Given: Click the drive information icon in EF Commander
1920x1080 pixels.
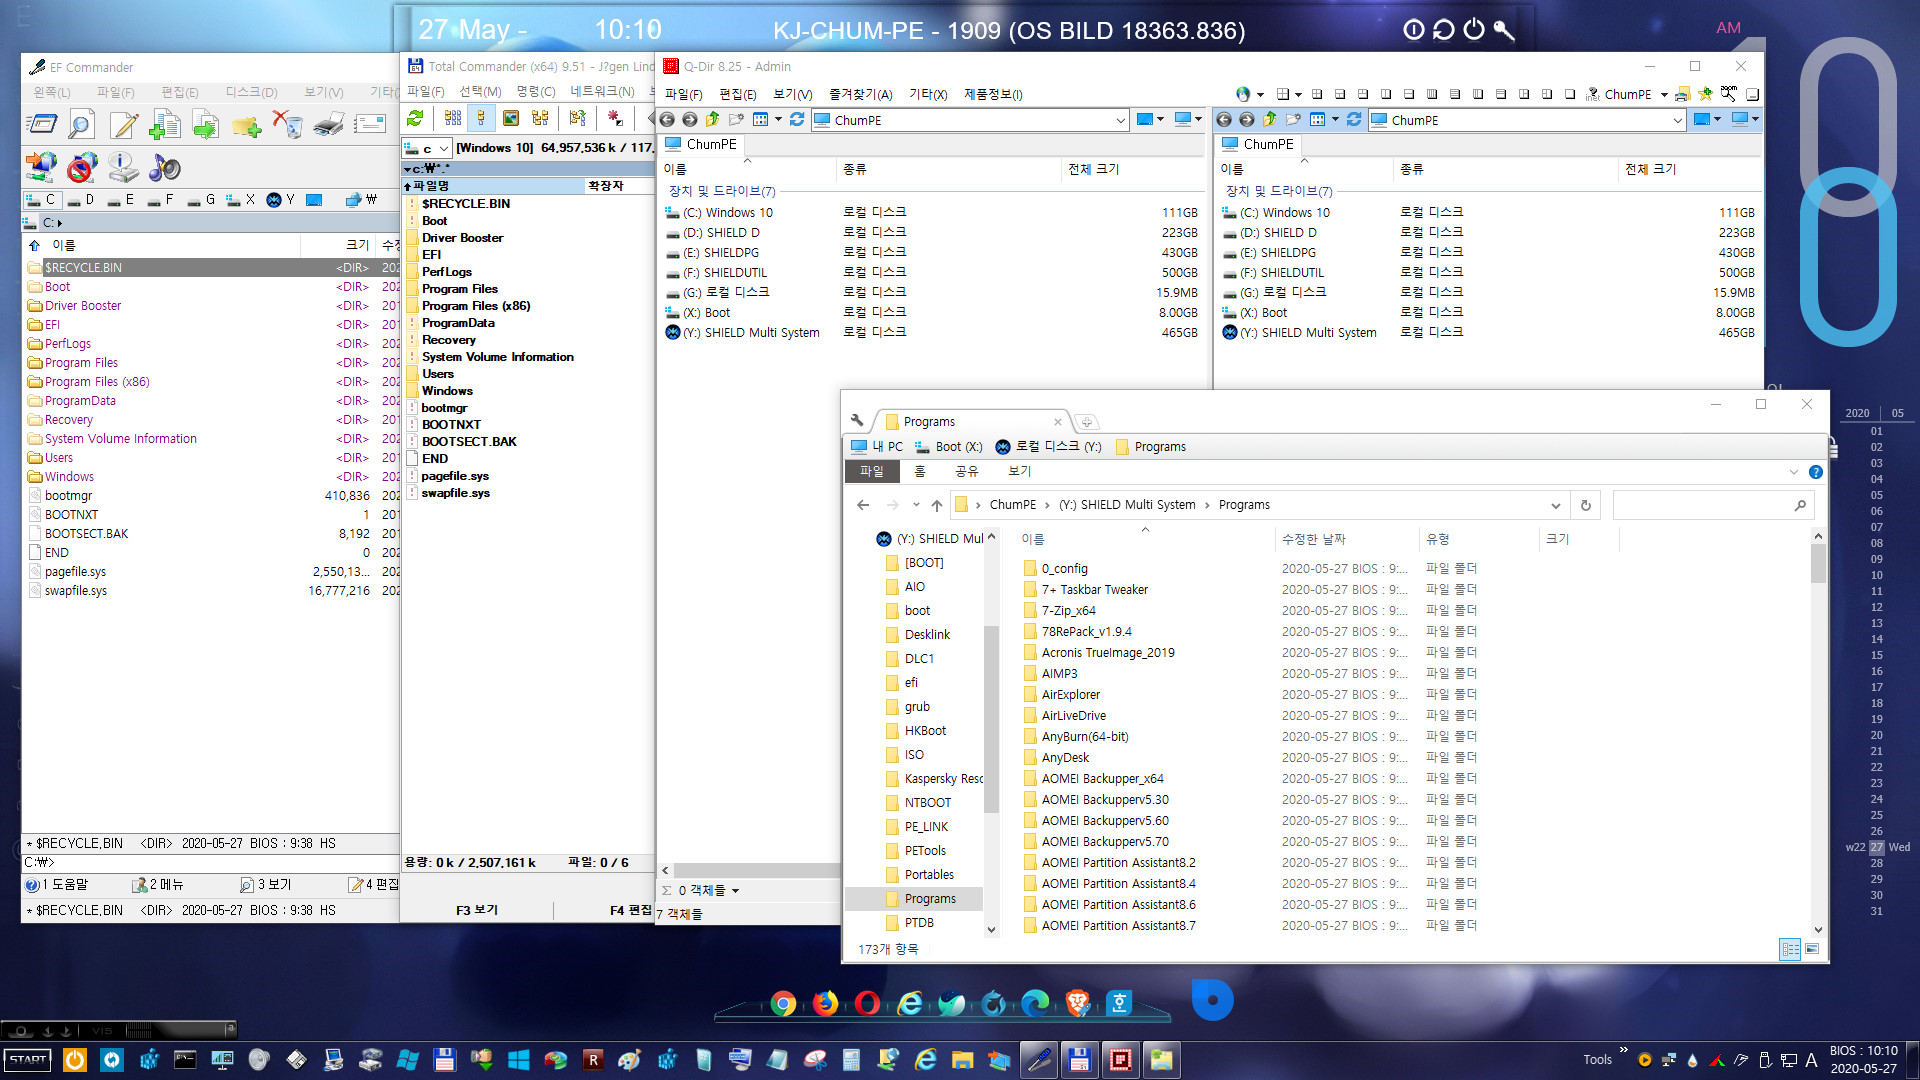Looking at the screenshot, I should point(123,167).
